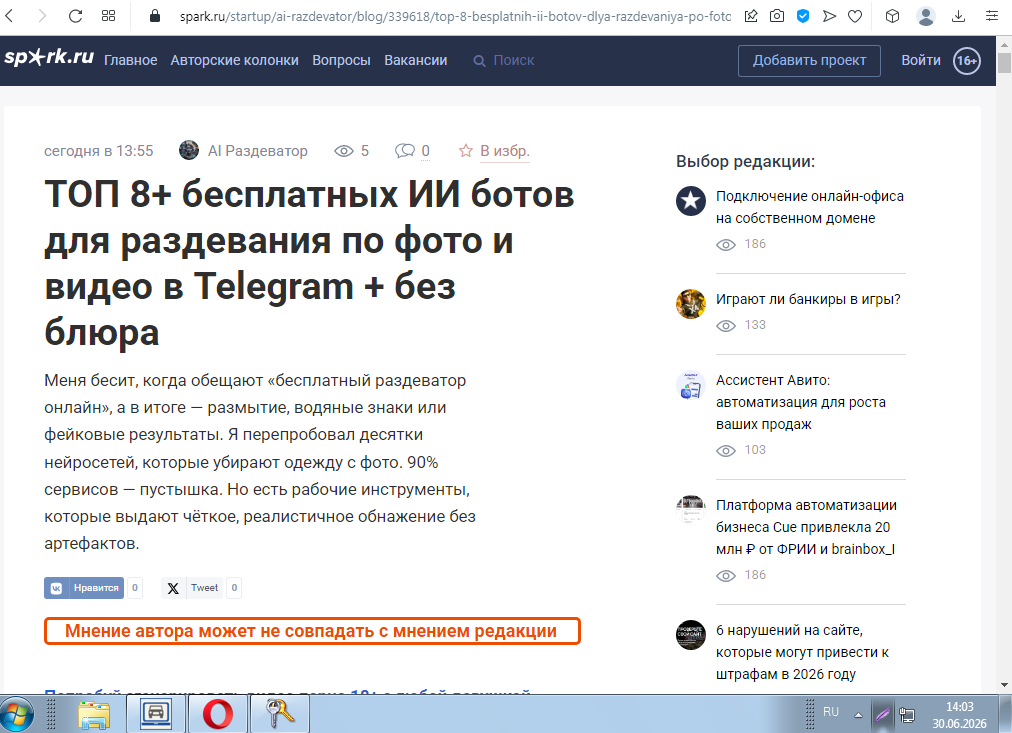
Task: Open File Explorer from the taskbar
Action: [94, 715]
